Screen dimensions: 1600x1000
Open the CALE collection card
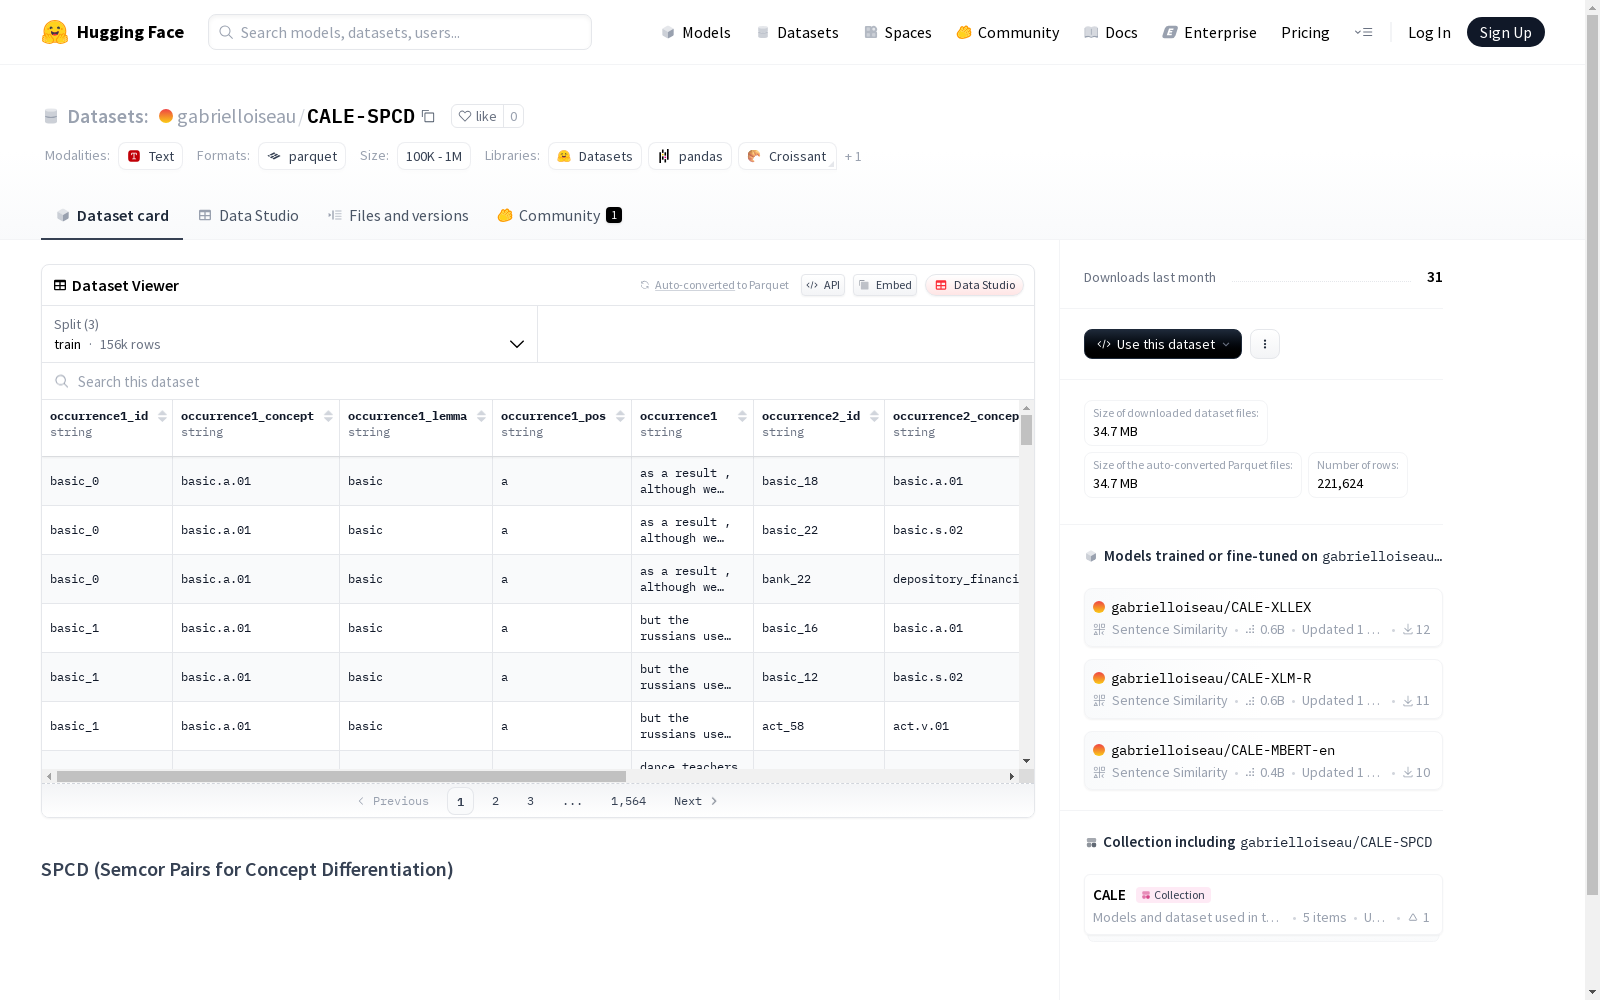1263,905
